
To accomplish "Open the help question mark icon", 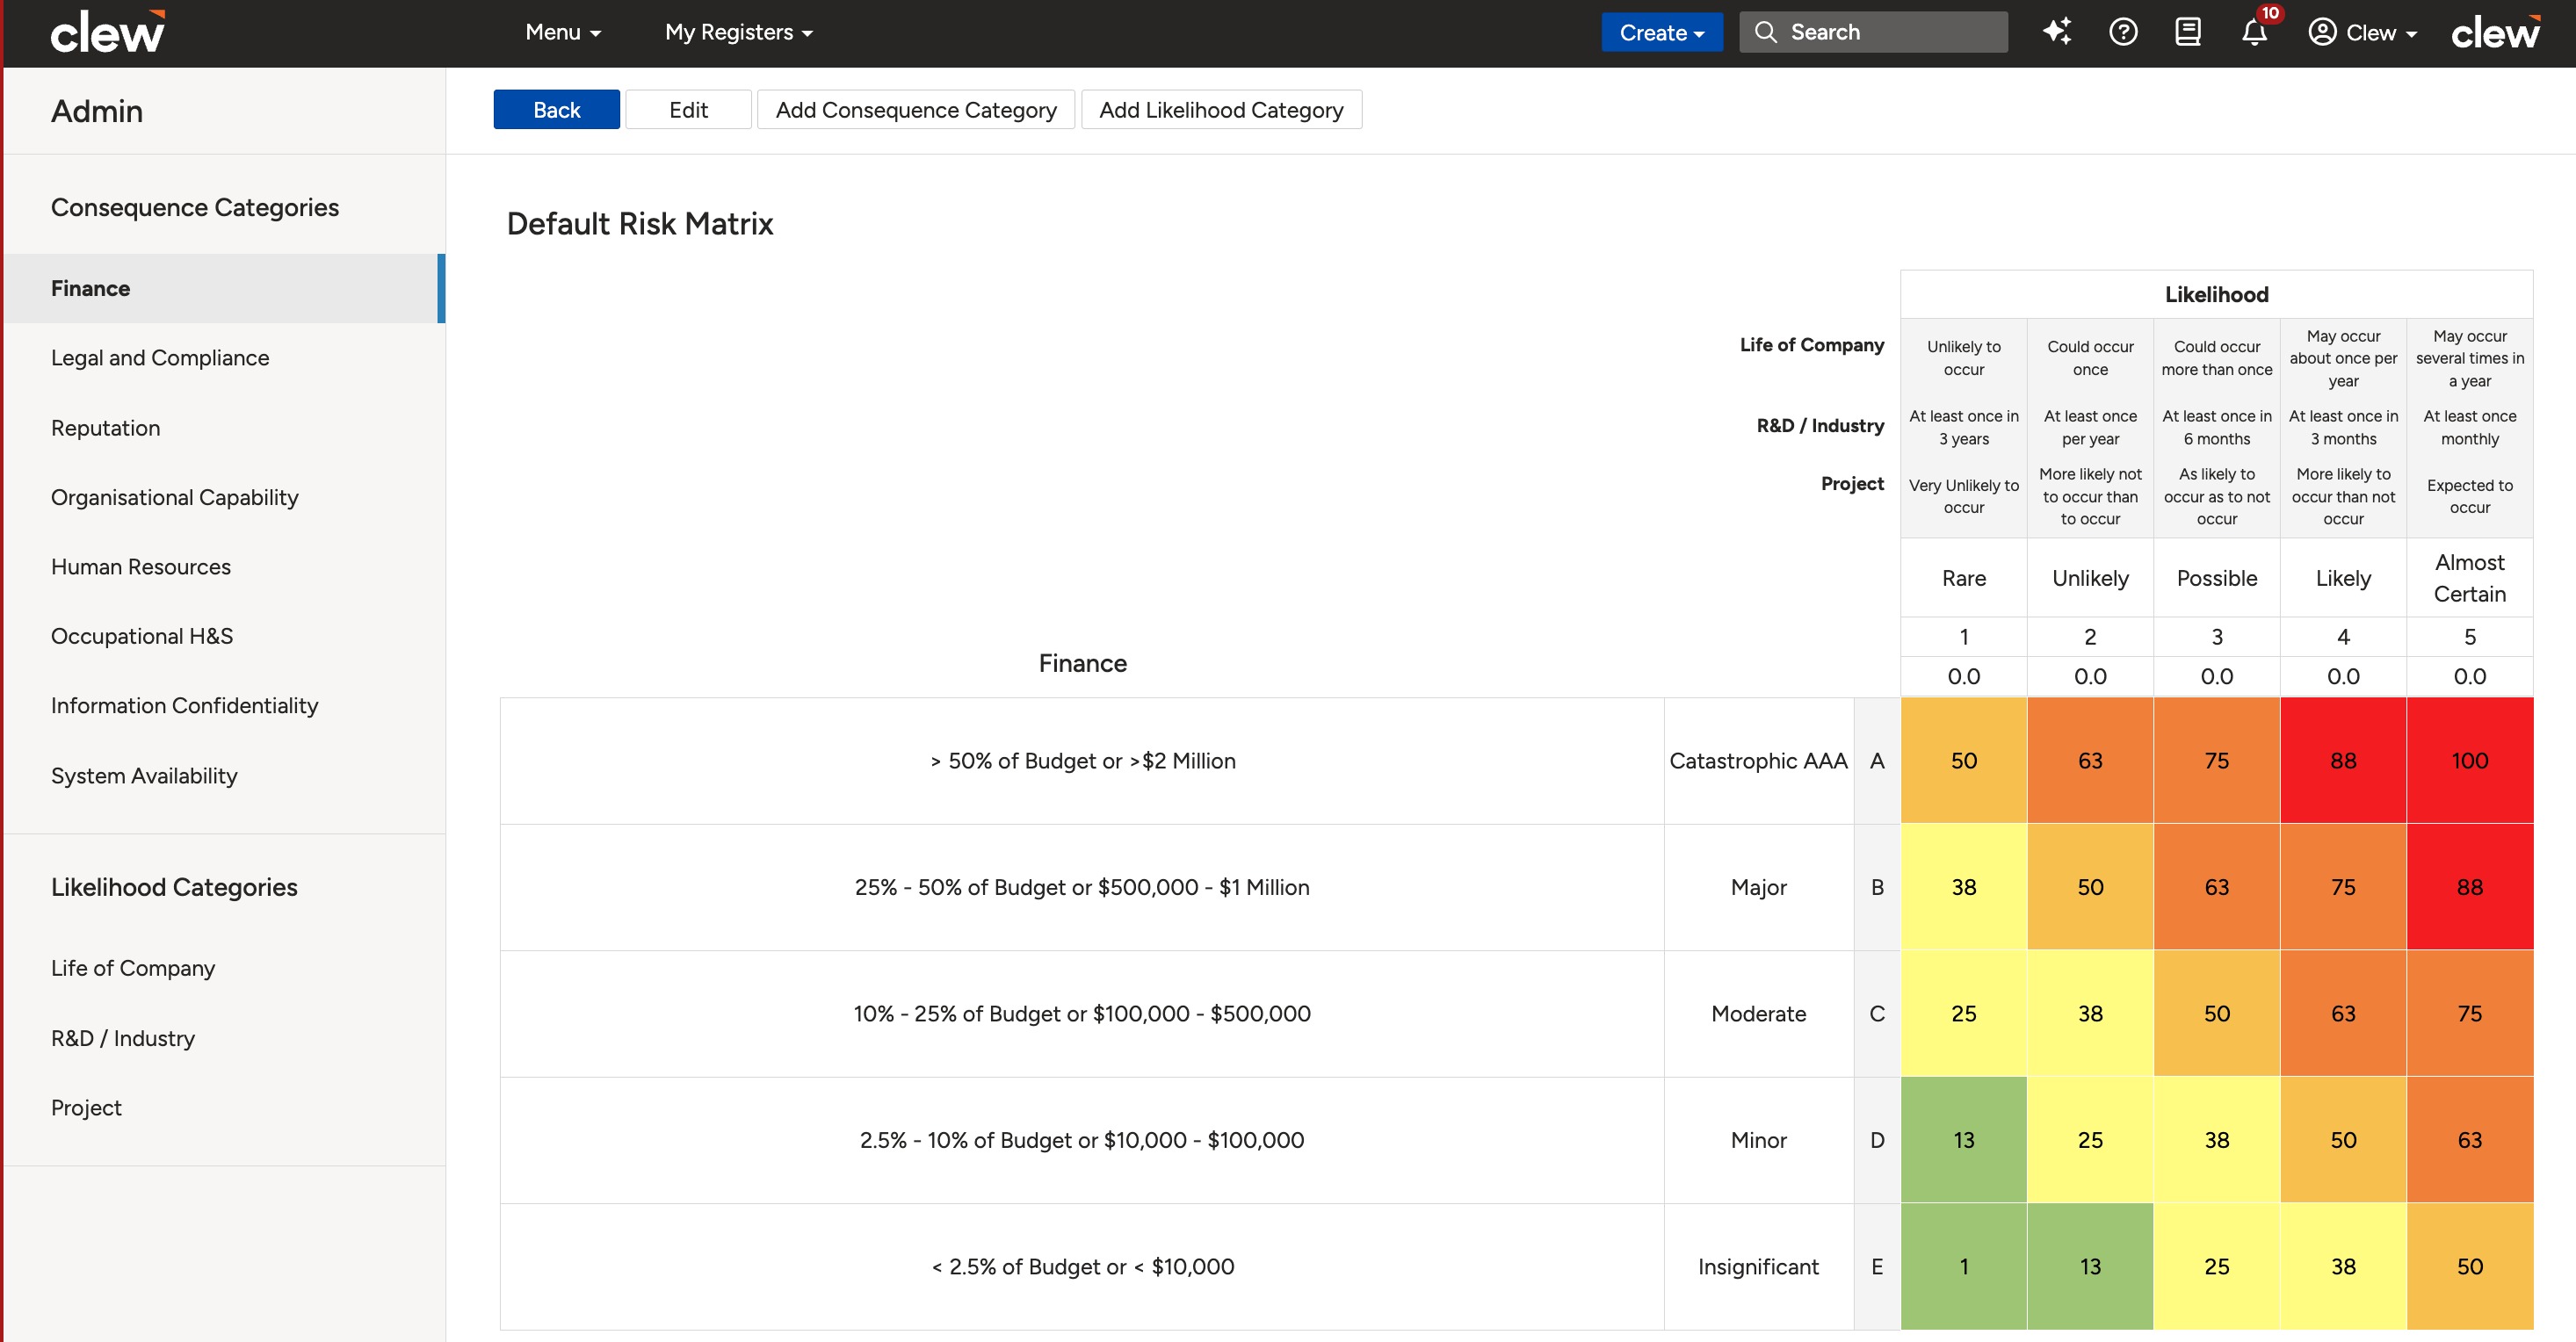I will [2123, 32].
